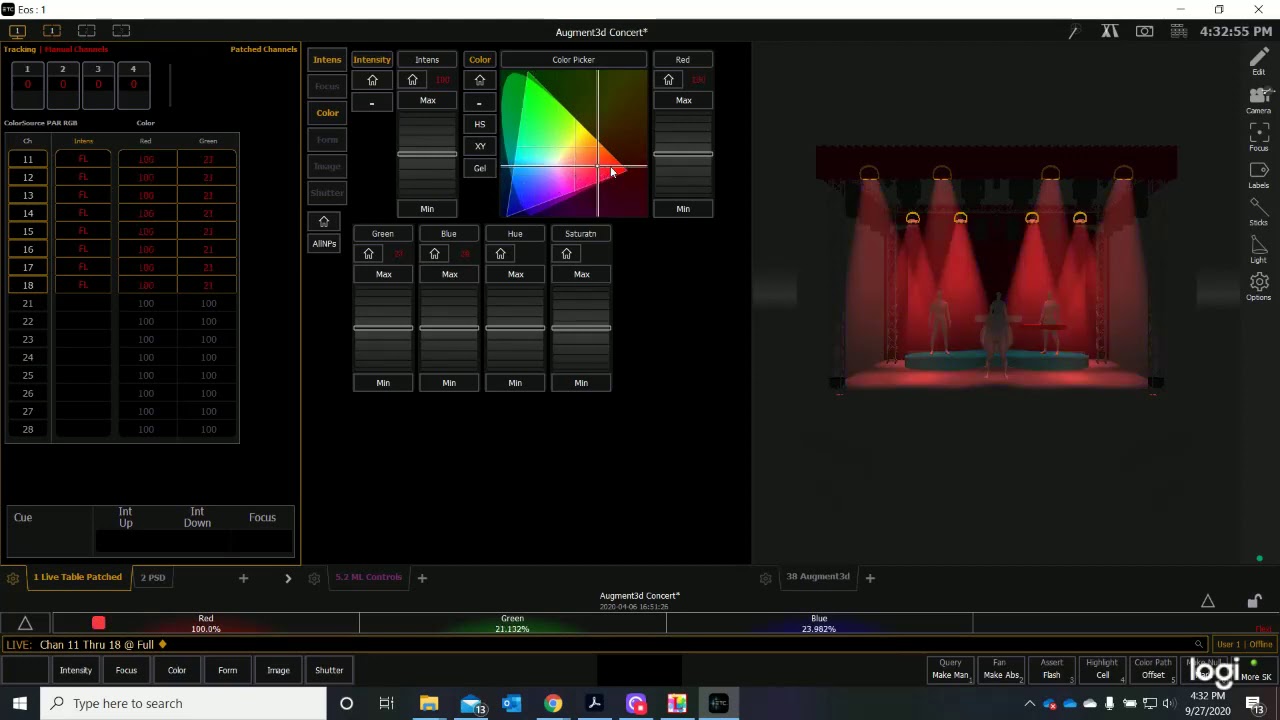
Task: Add new tab next to PSD tab
Action: (x=243, y=578)
